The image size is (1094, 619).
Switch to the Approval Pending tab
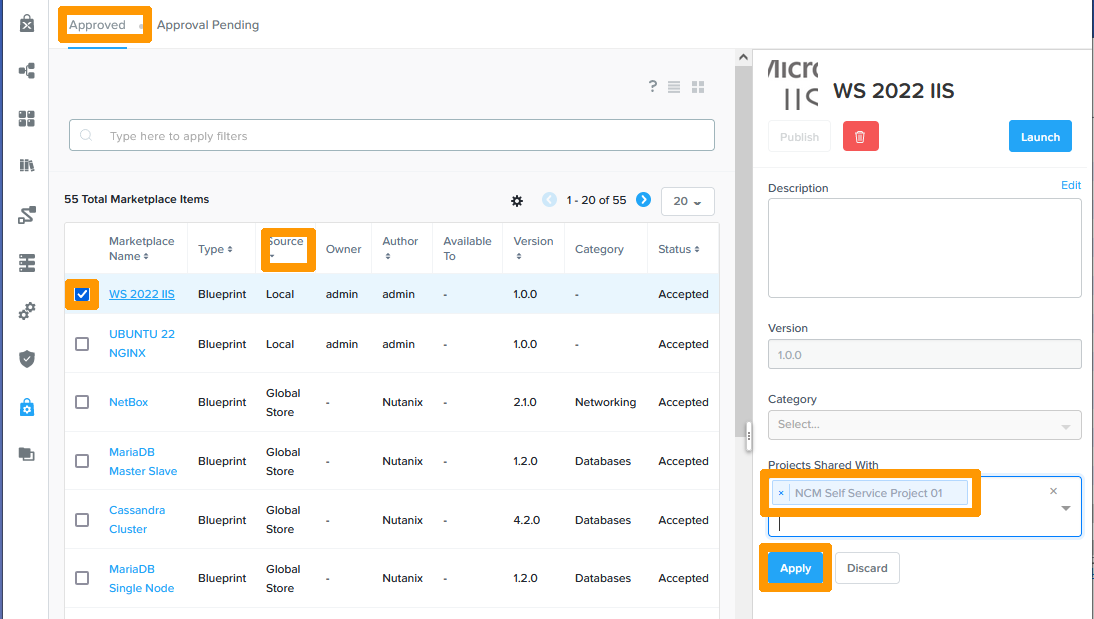click(x=208, y=25)
